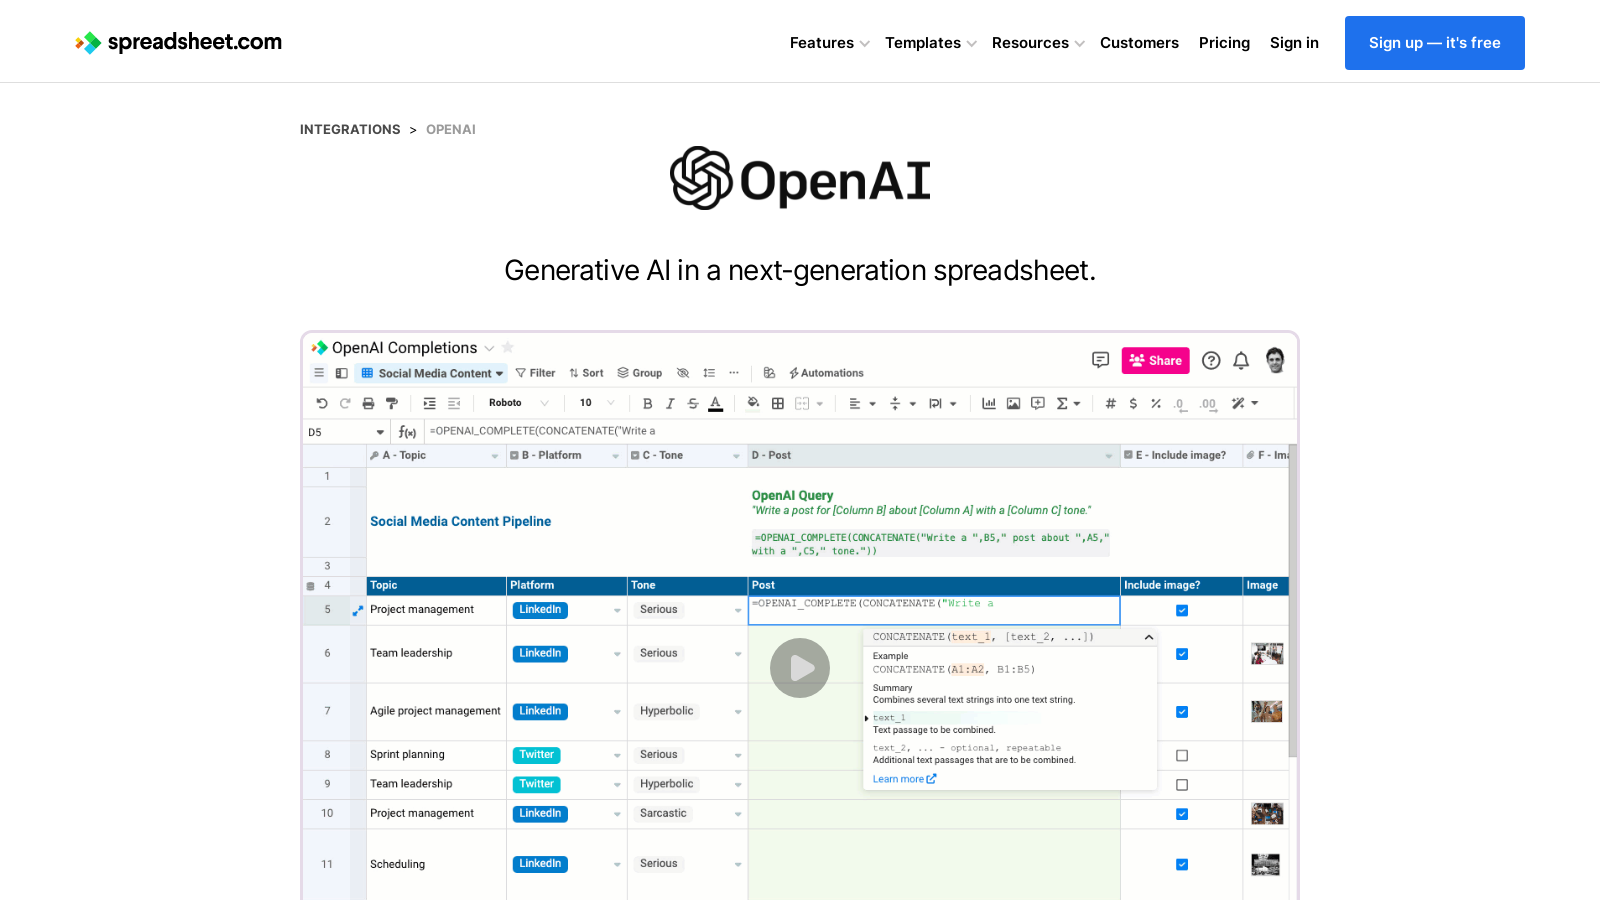1600x900 pixels.
Task: Click the increase decimal places icon
Action: (x=1208, y=405)
